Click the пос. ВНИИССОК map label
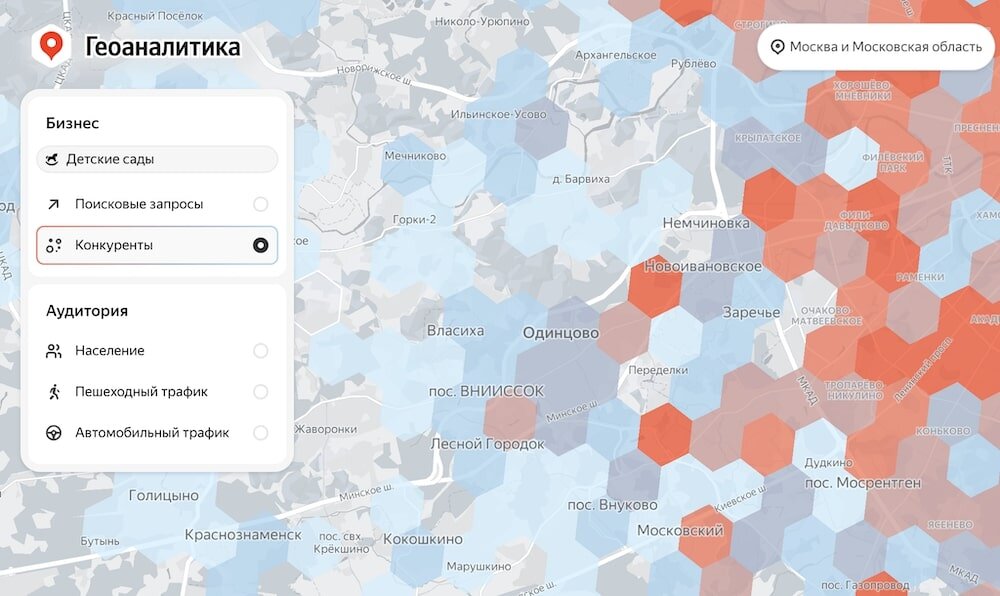 pos(487,391)
